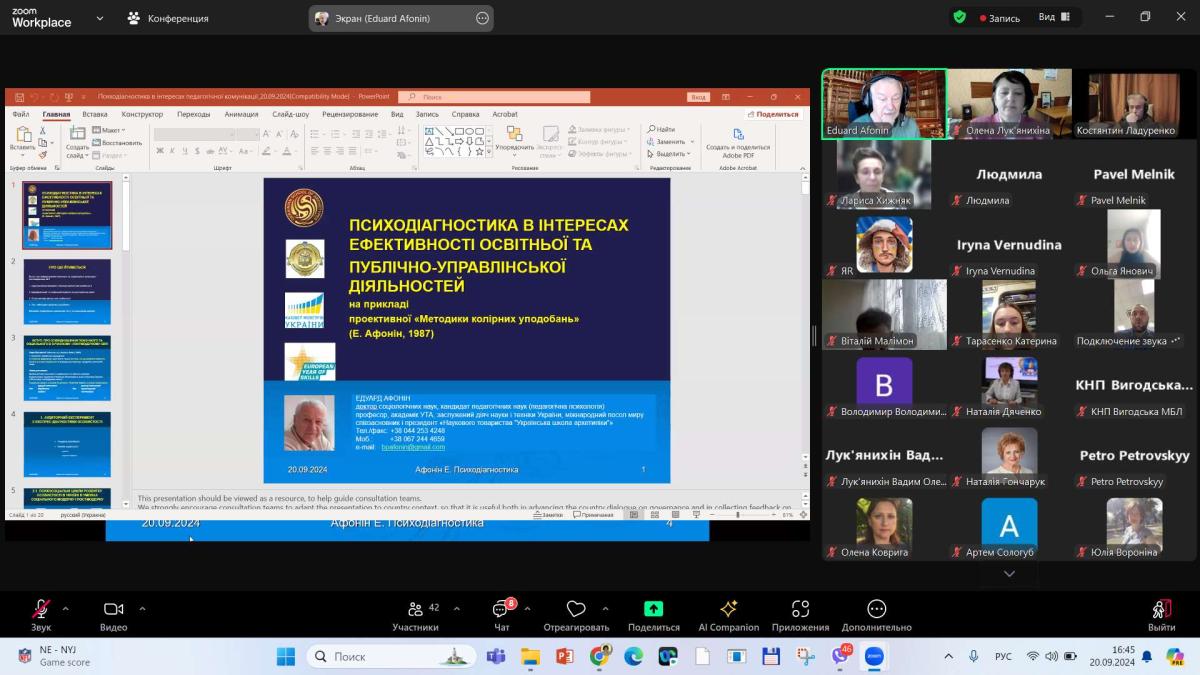
Task: Open the screen share options for Eduard Afonin
Action: (x=482, y=18)
